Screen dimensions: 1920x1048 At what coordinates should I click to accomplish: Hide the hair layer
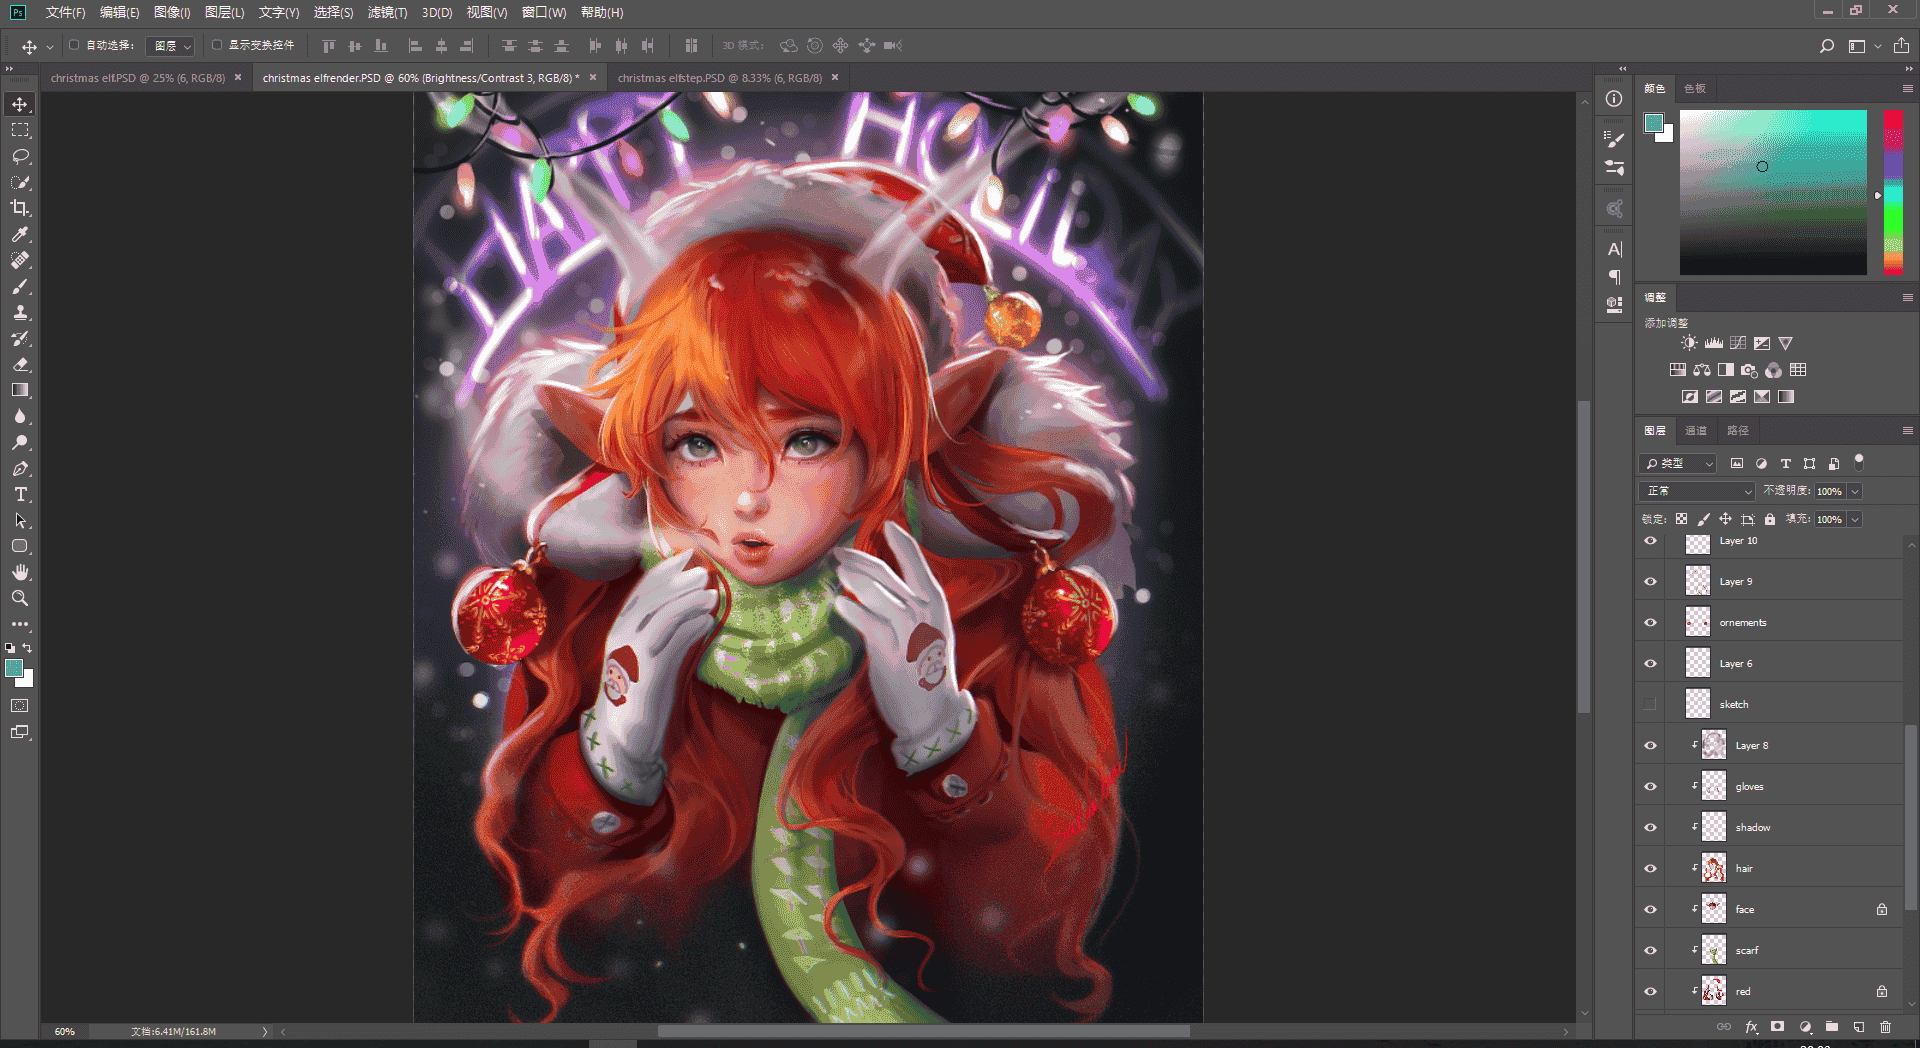point(1650,868)
